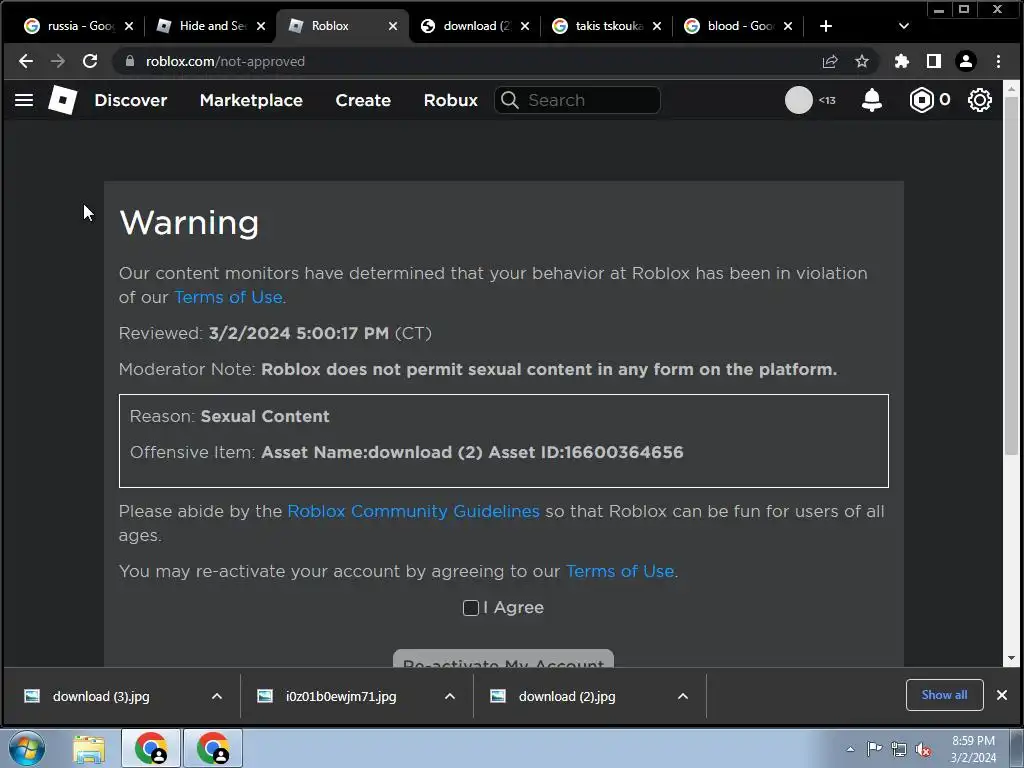Click the Action Center flag tray icon
The height and width of the screenshot is (768, 1024).
pyautogui.click(x=874, y=749)
